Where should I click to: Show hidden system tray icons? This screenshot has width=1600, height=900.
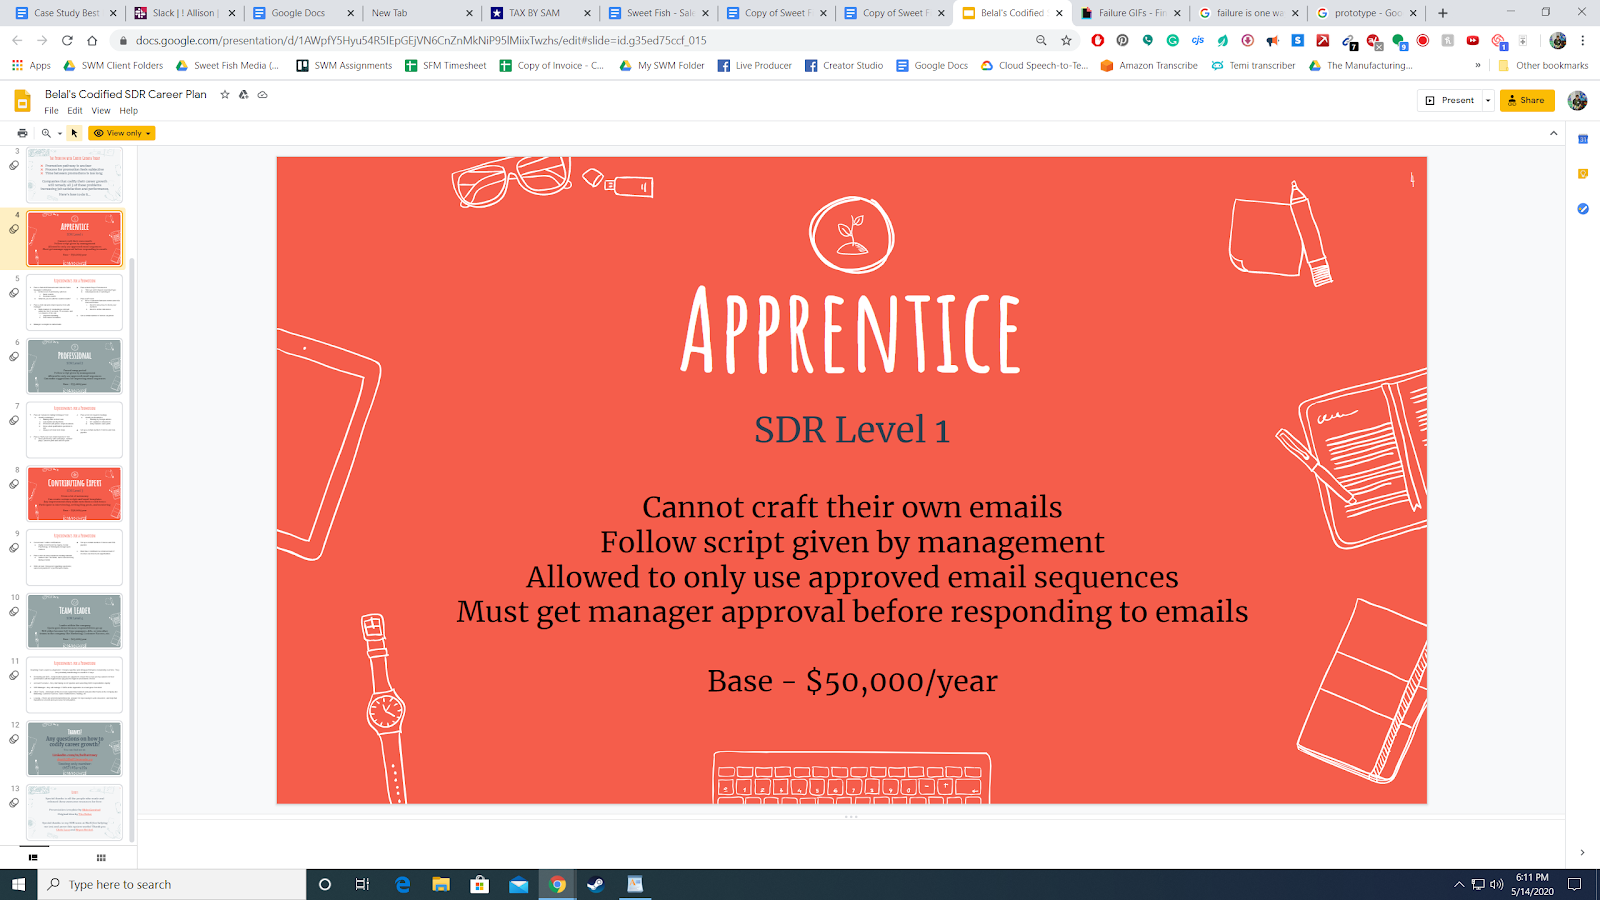tap(1459, 884)
